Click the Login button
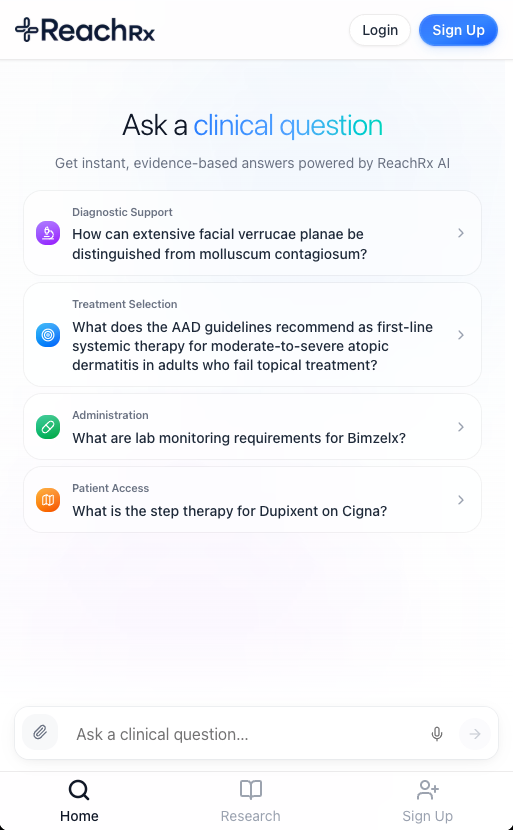513x830 pixels. 380,30
